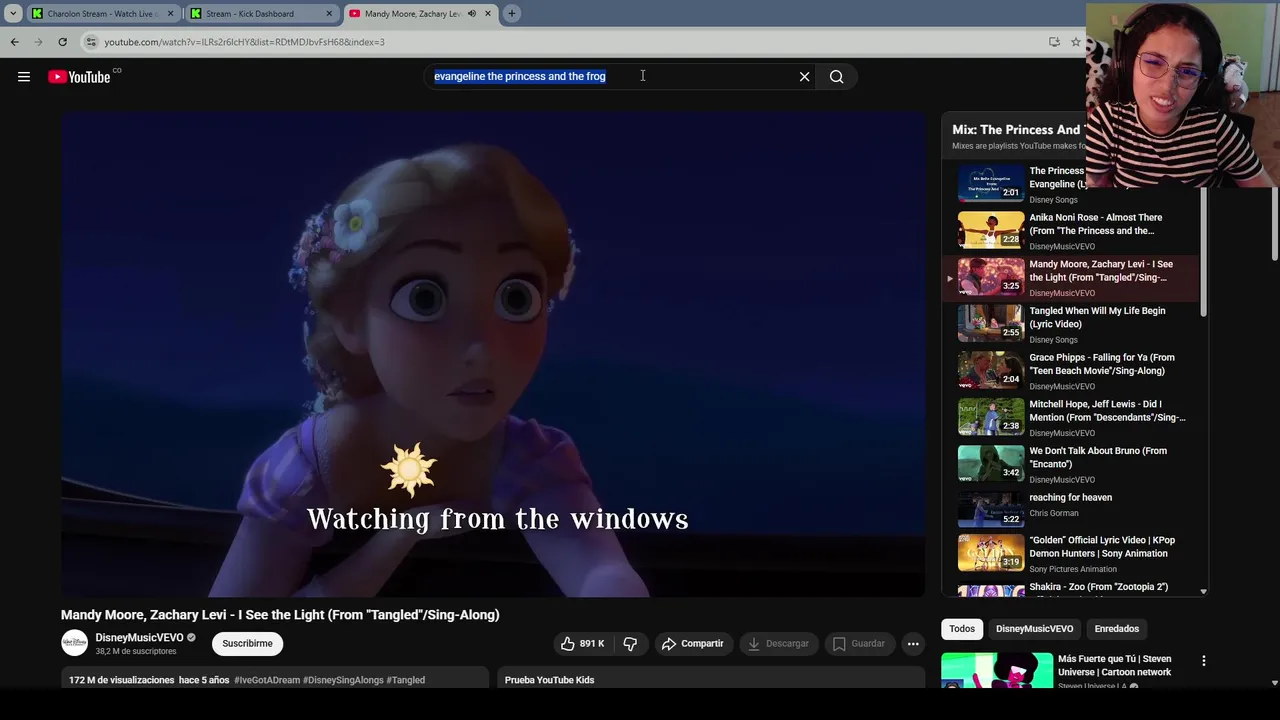The height and width of the screenshot is (720, 1280).
Task: Select the current I See the Light playlist item
Action: [1070, 278]
